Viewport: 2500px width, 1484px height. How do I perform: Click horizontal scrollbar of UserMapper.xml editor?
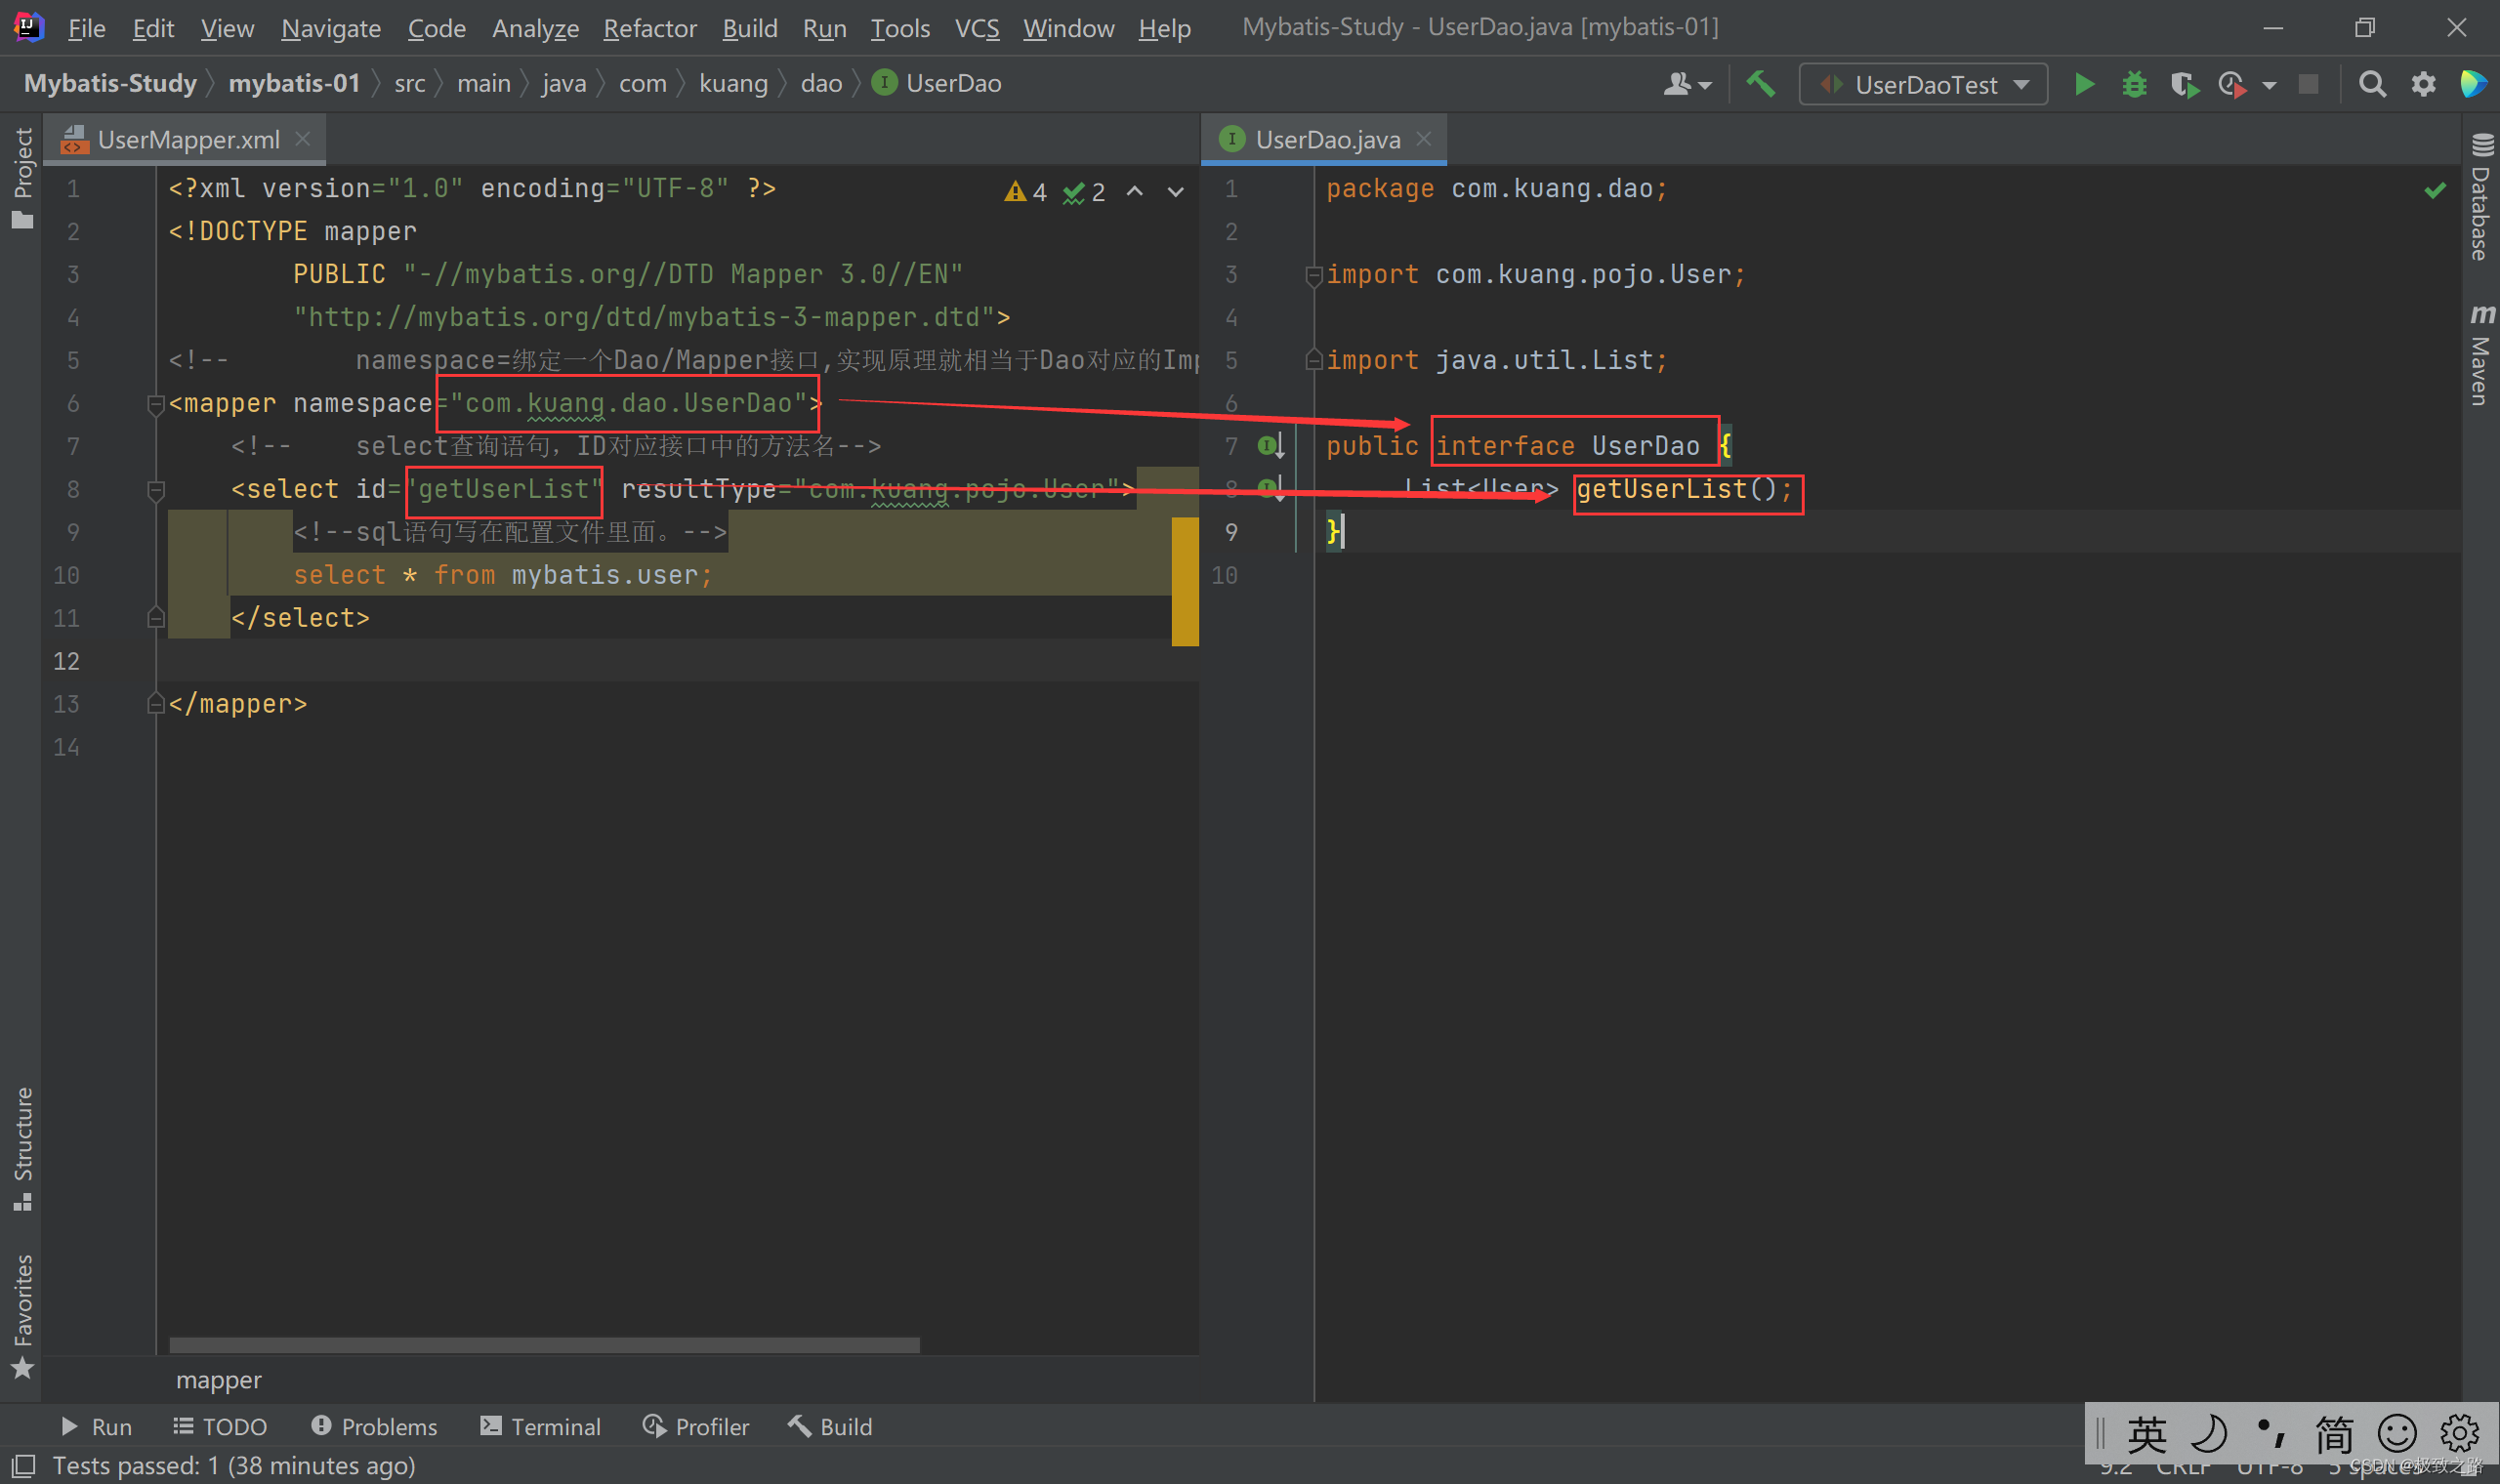544,1345
